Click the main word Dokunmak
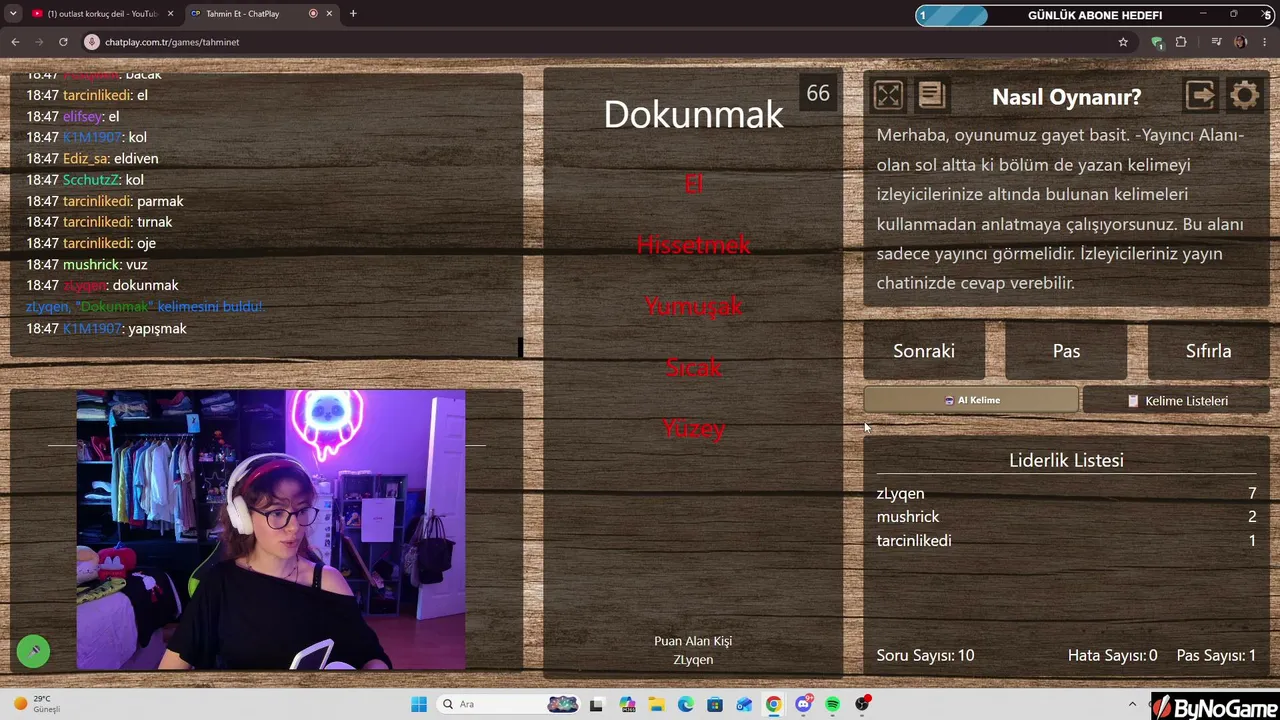 point(693,115)
